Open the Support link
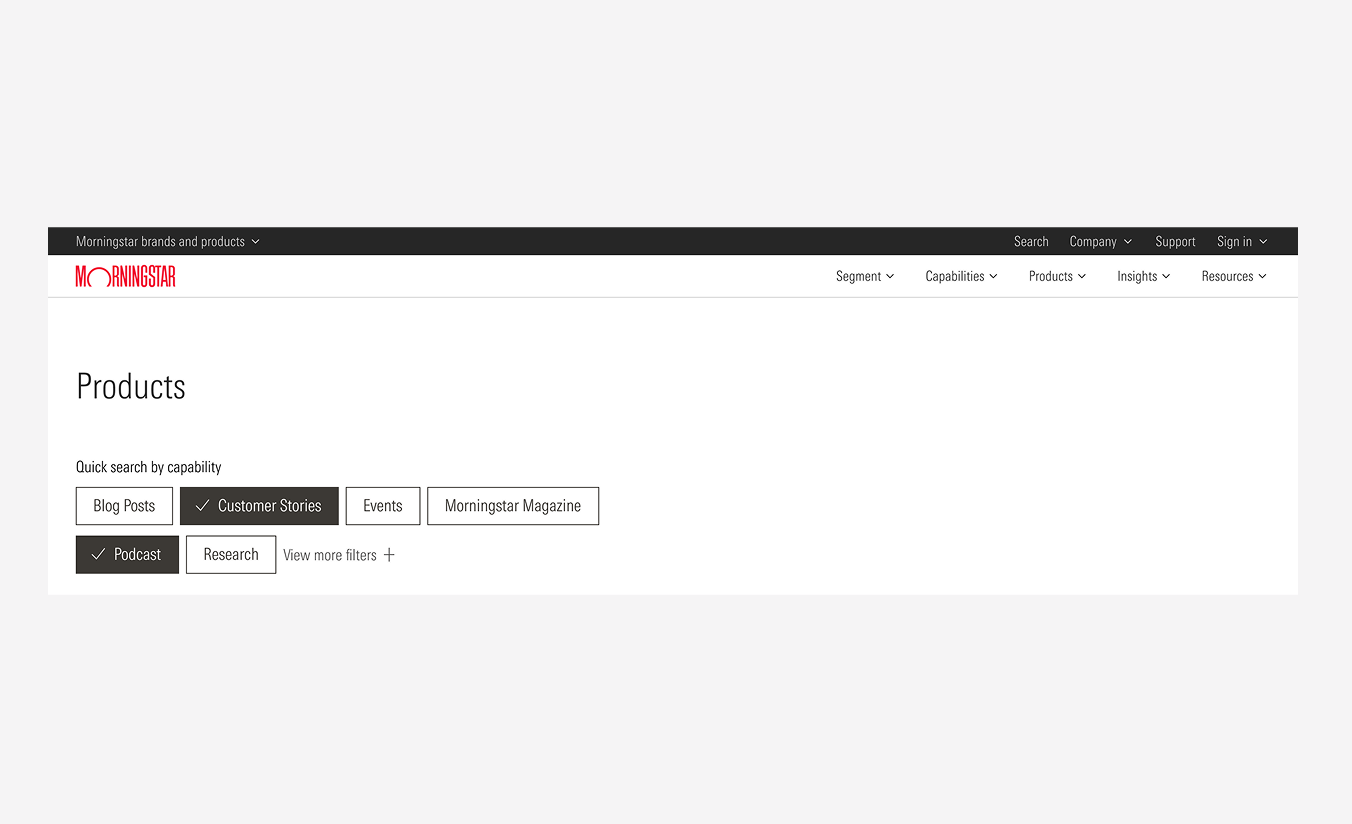Image resolution: width=1352 pixels, height=824 pixels. click(1175, 242)
